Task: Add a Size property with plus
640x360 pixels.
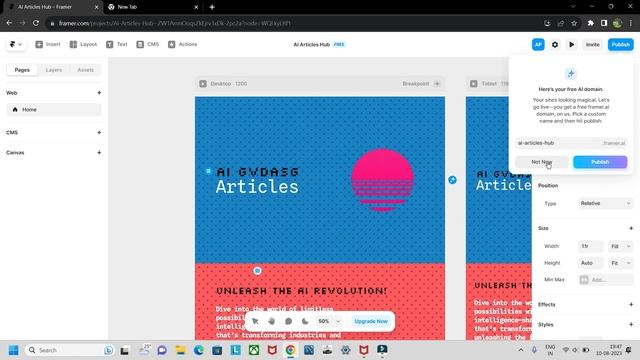Action: 631,228
